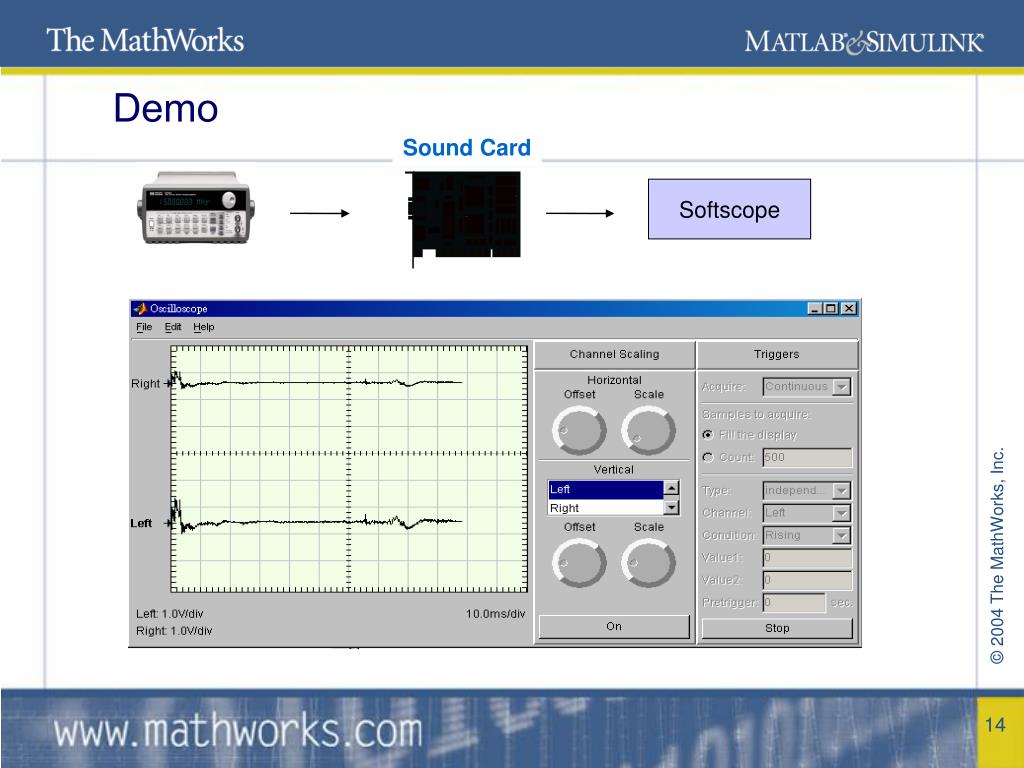Screen dimensions: 1024x768
Task: Adjust the Vertical Scale knob
Action: pos(648,563)
